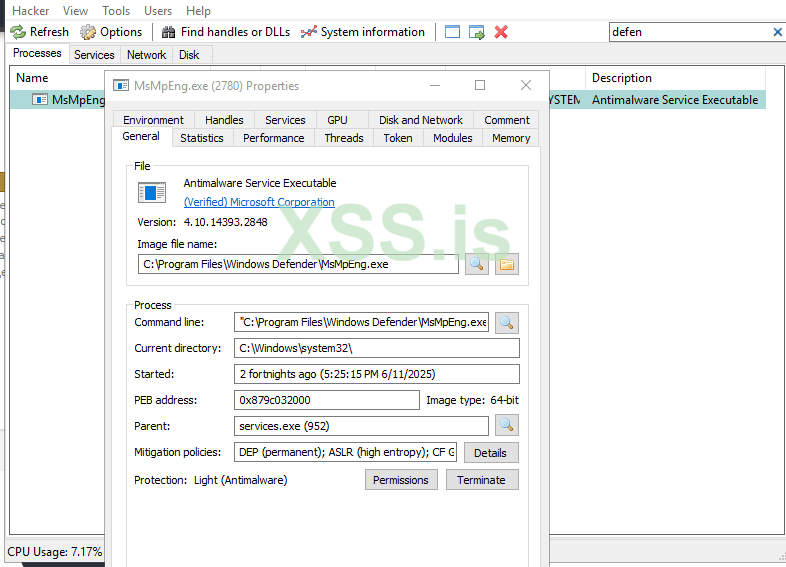
Task: Click the Mitigation policies field
Action: pos(345,452)
